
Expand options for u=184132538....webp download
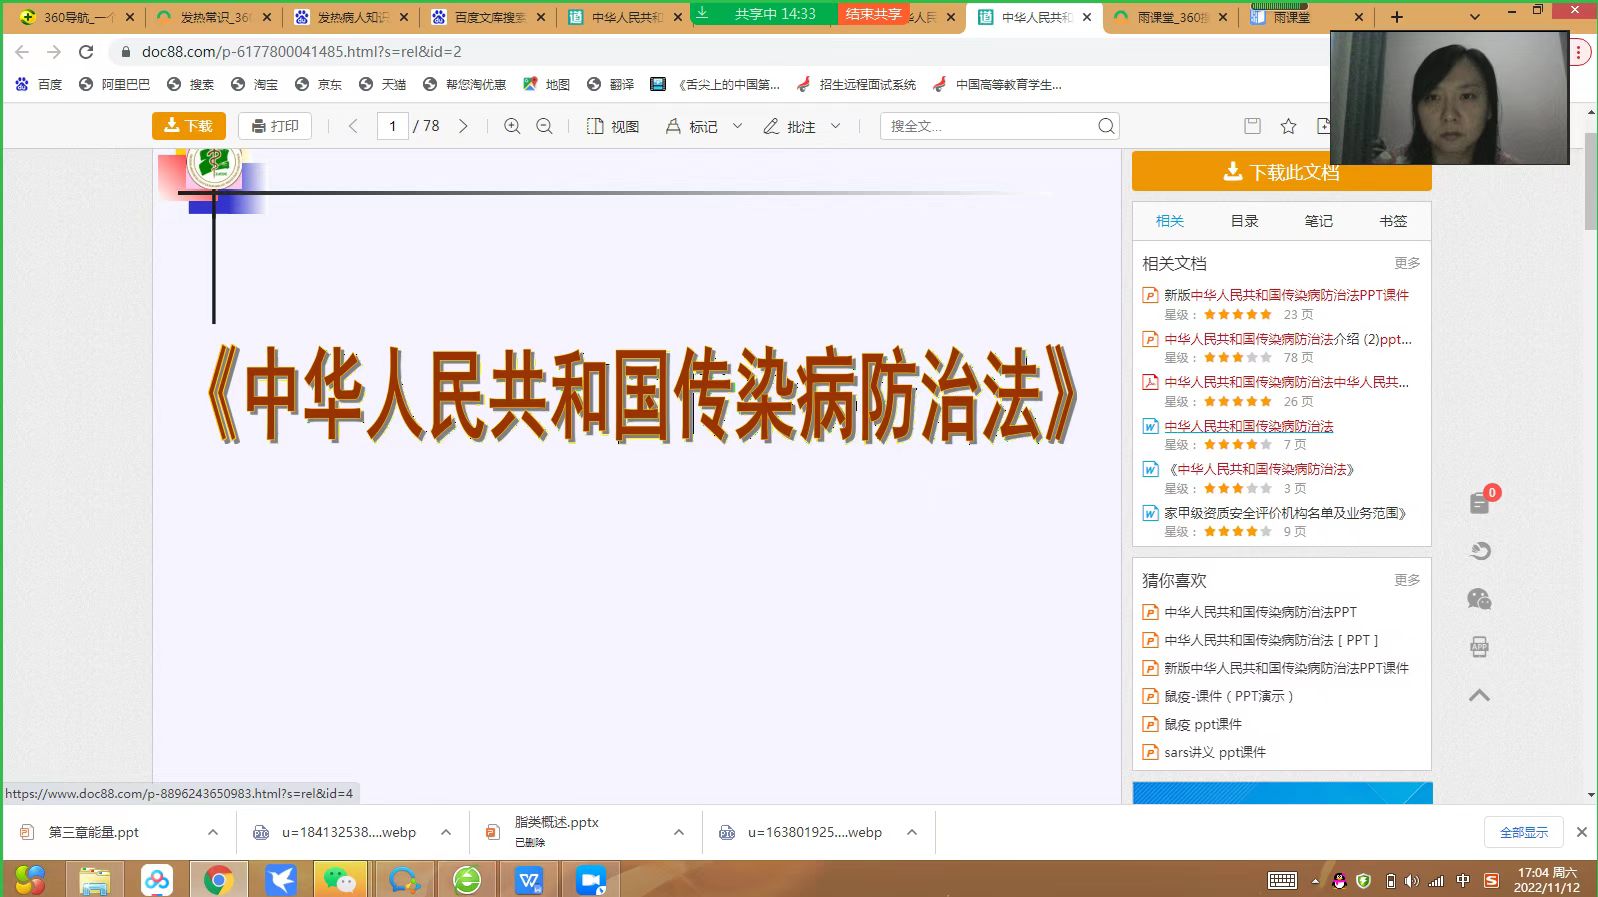pyautogui.click(x=446, y=832)
